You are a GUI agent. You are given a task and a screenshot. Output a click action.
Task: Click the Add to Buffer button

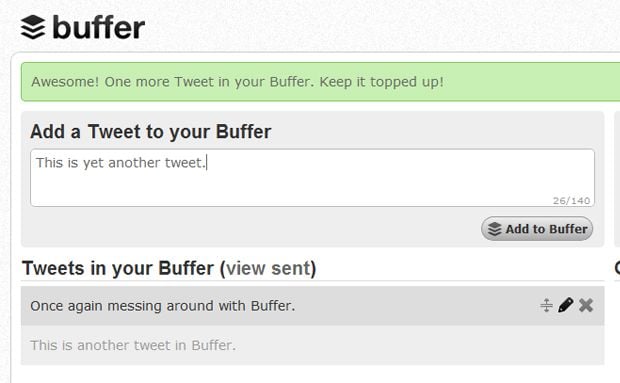[x=537, y=228]
